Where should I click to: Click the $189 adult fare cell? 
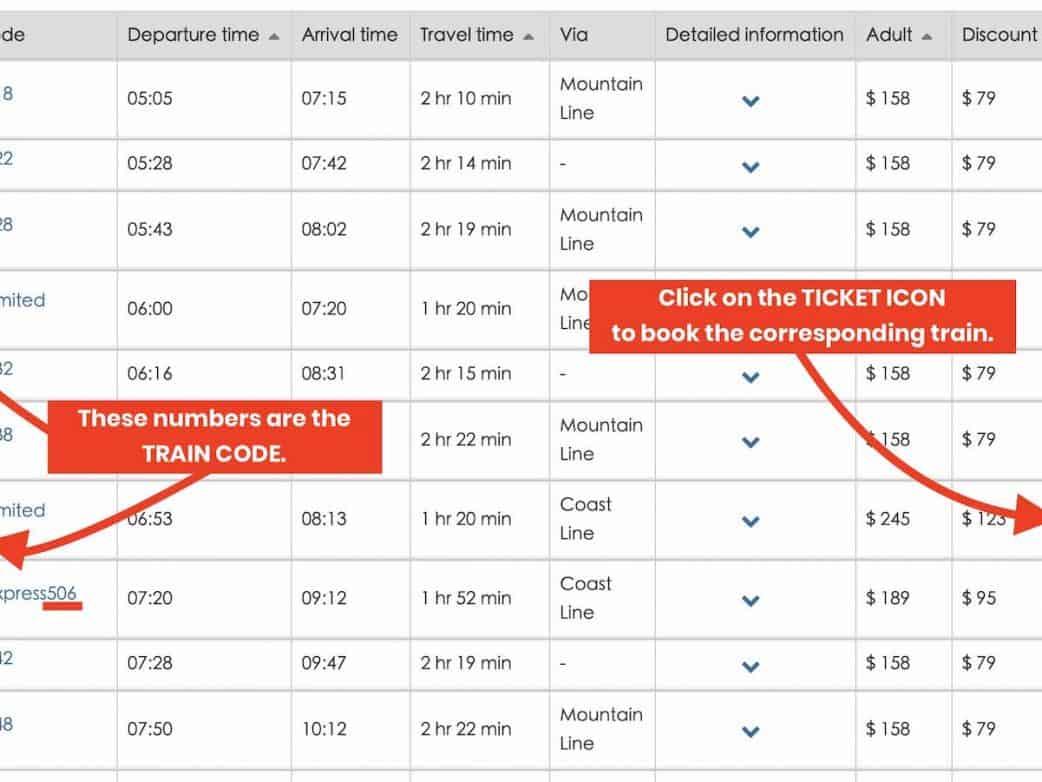[x=888, y=598]
